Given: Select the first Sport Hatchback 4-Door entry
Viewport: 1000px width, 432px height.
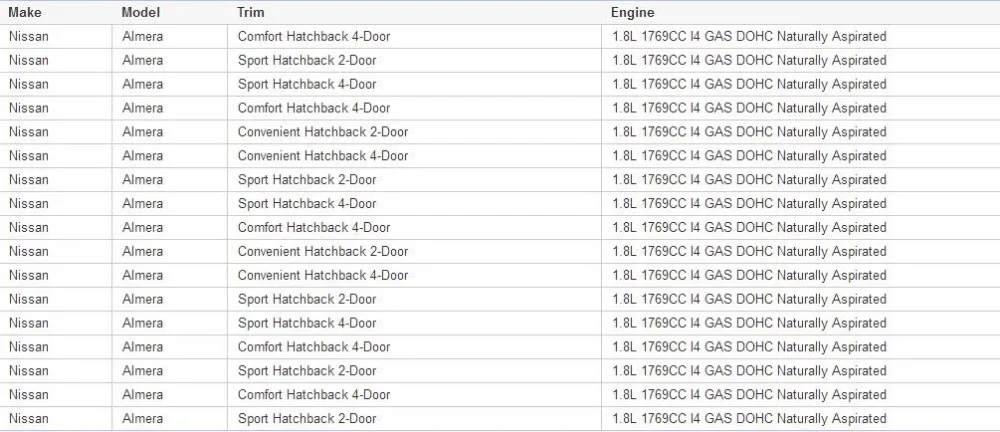Looking at the screenshot, I should coord(307,84).
